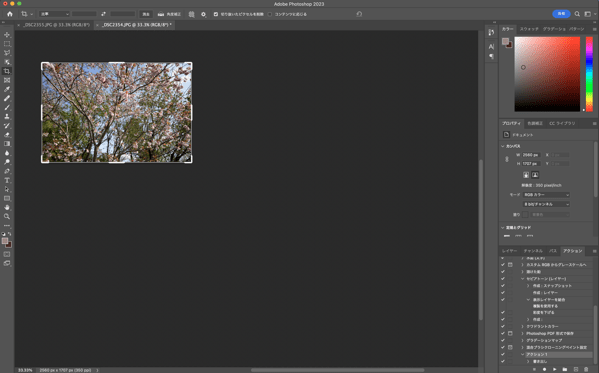Click the Actions panel record button
Viewport: 599px width, 373px height.
(x=544, y=370)
